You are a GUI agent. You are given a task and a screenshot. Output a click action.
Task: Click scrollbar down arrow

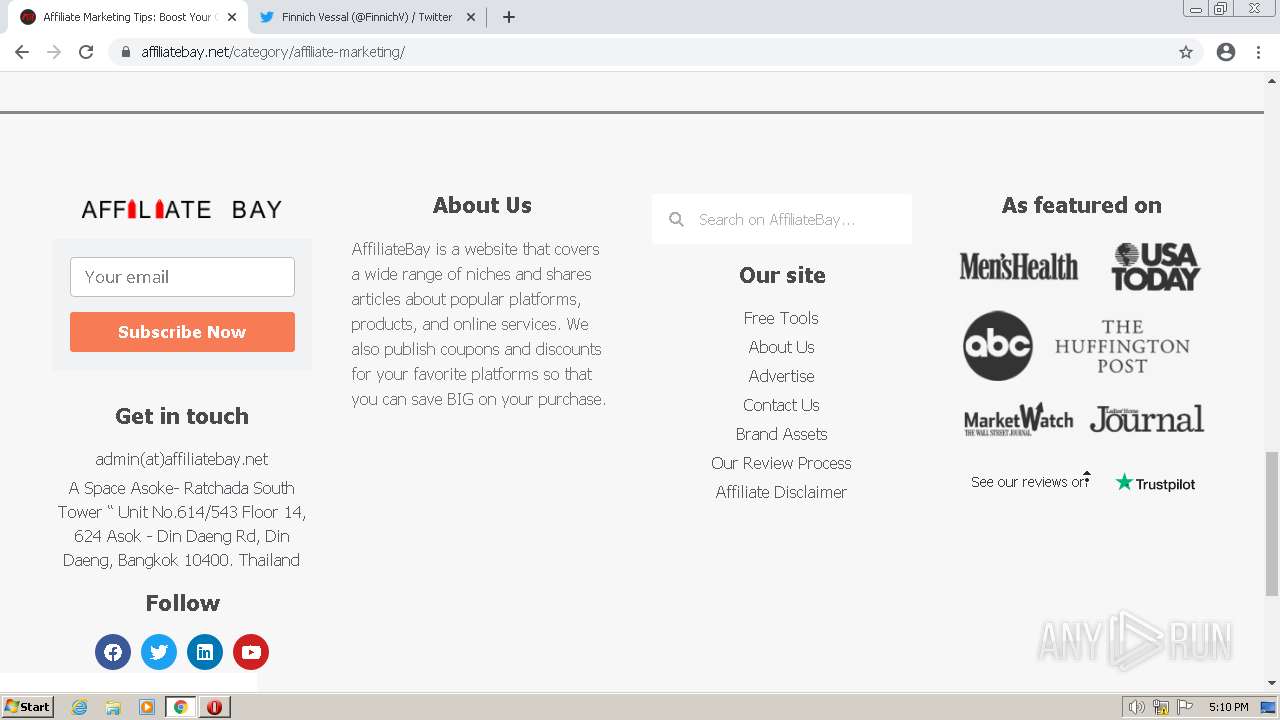click(x=1272, y=683)
